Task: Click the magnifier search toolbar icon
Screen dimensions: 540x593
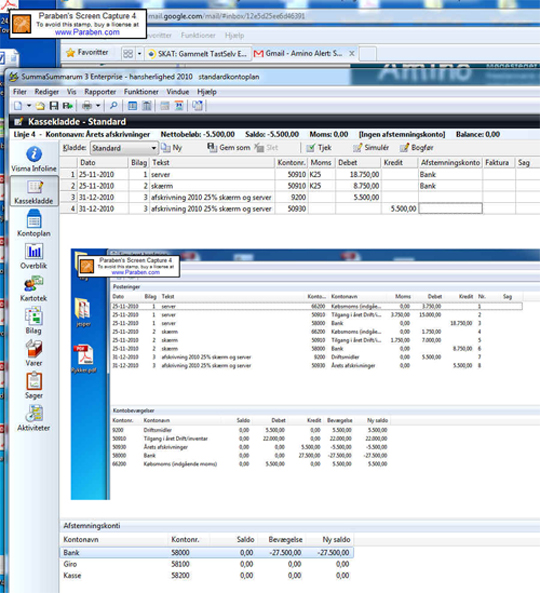Action: click(113, 106)
